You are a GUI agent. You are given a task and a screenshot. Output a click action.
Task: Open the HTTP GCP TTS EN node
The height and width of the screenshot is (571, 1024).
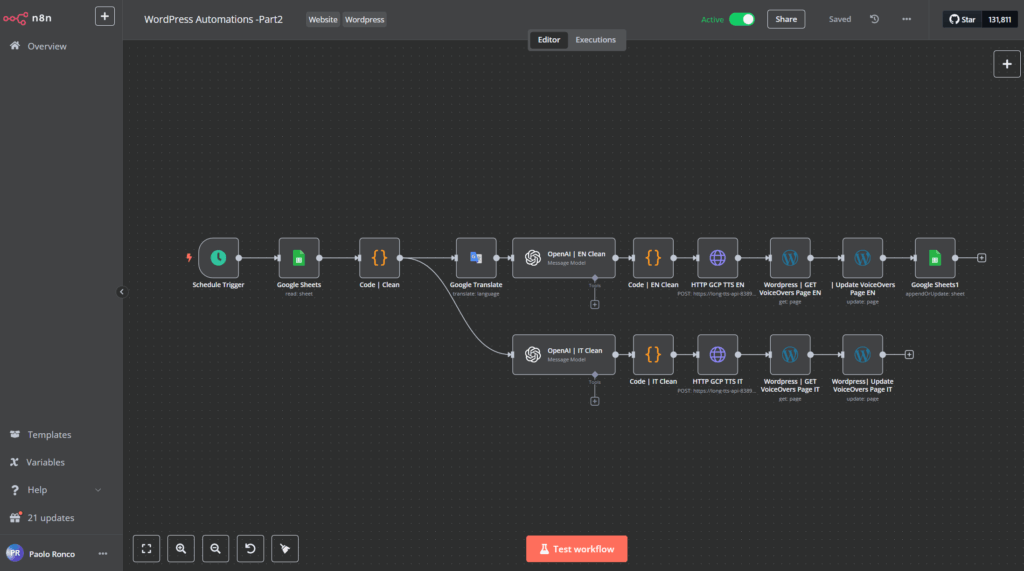pos(717,257)
